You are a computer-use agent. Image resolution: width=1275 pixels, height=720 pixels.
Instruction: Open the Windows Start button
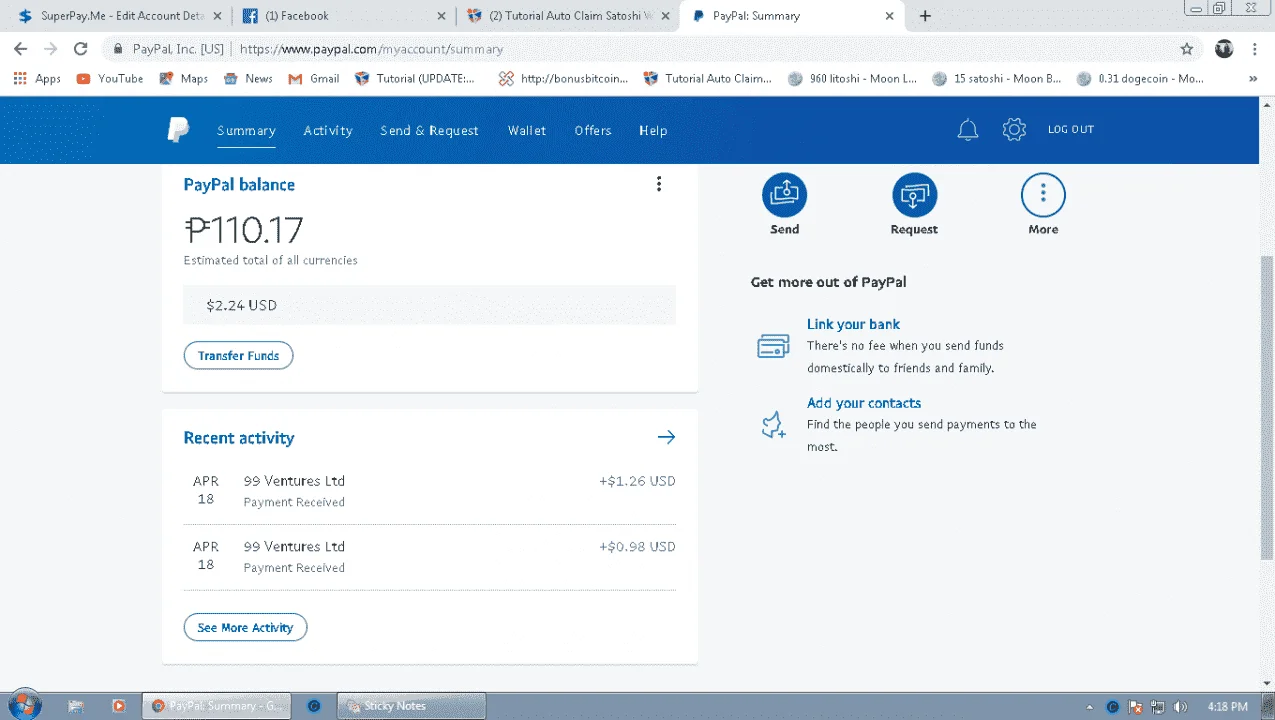(24, 705)
